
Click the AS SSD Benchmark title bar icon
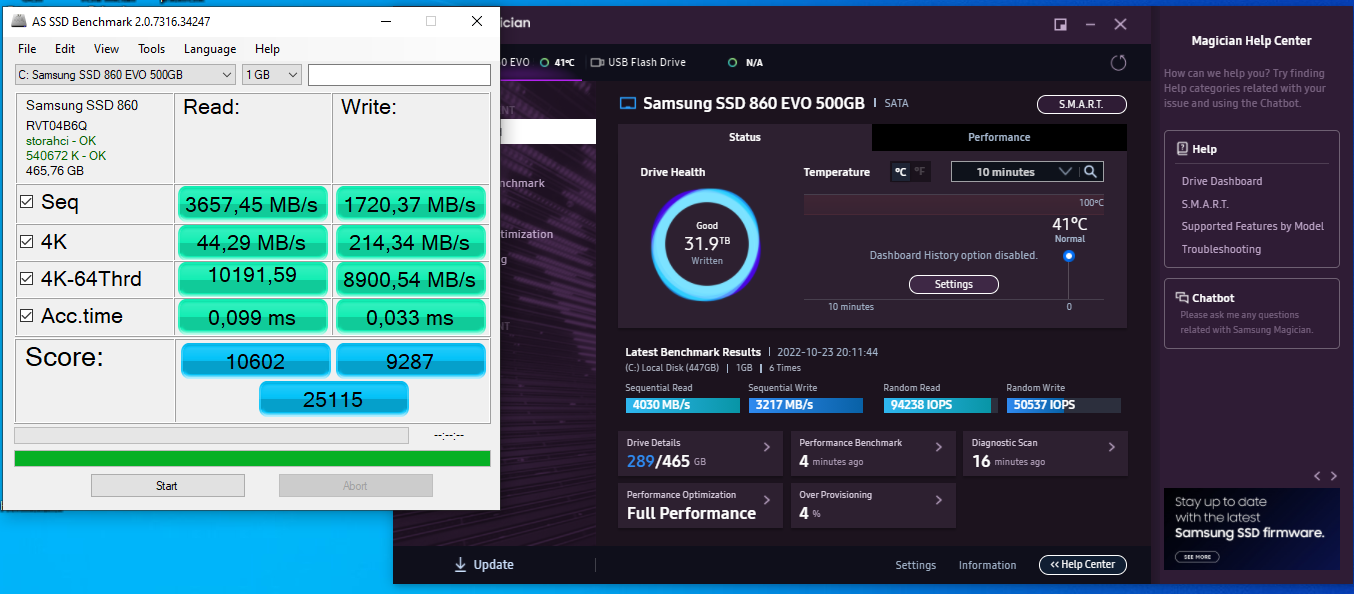point(18,21)
